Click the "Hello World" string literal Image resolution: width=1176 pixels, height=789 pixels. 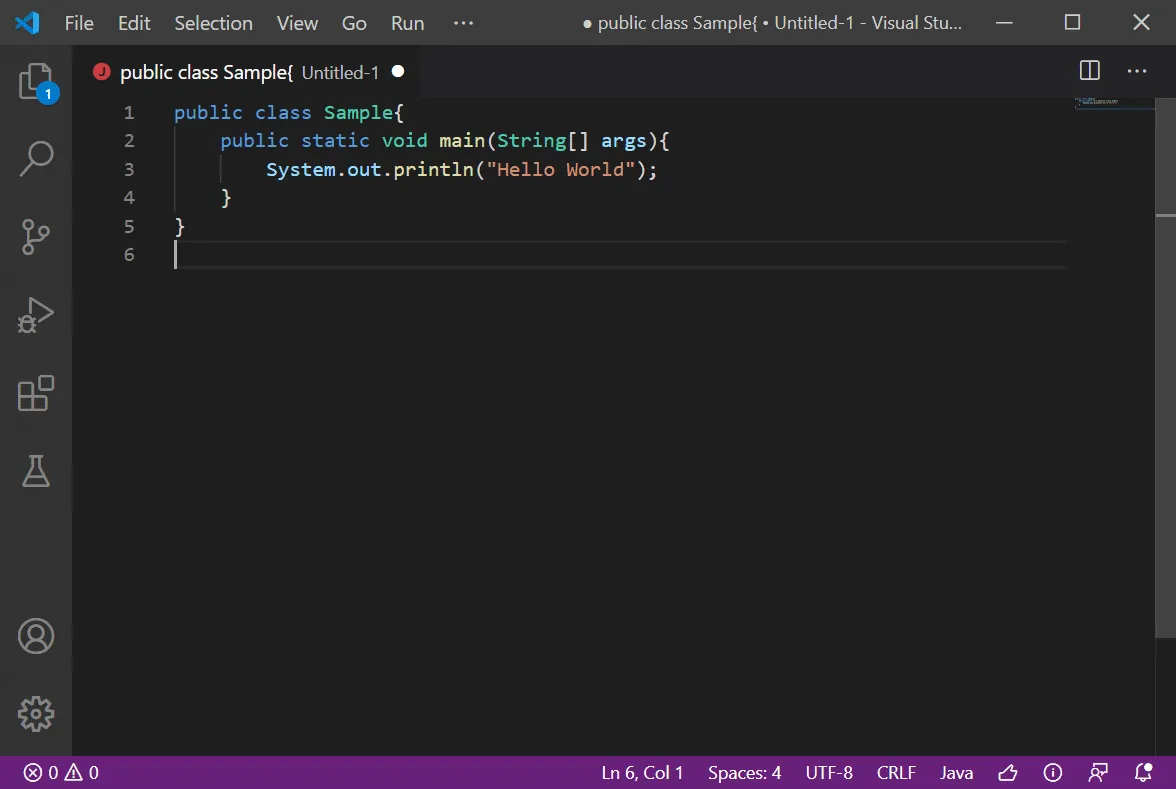click(560, 170)
